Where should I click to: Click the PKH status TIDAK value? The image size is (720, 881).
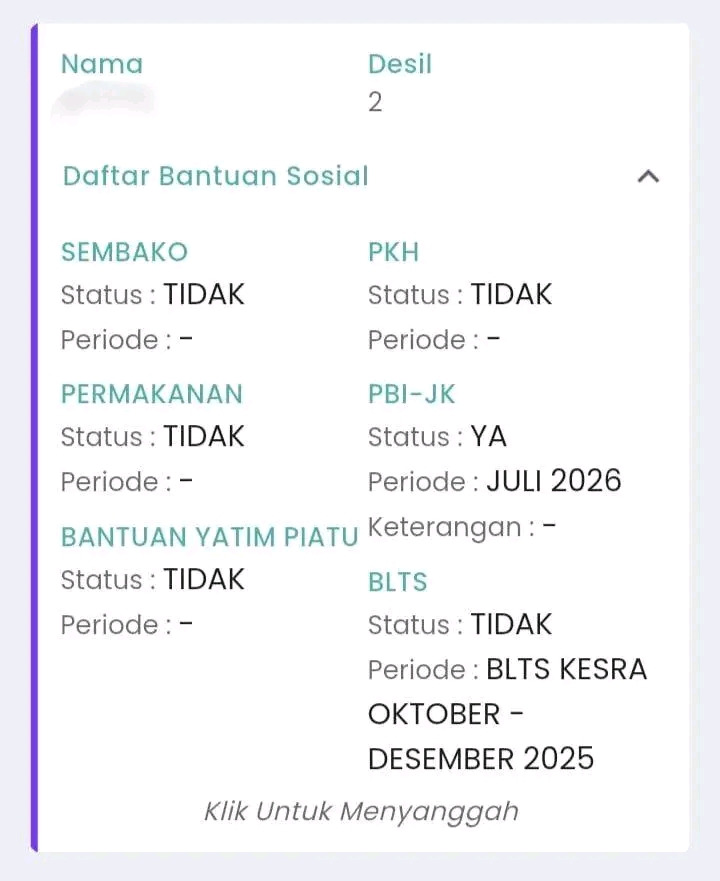511,294
